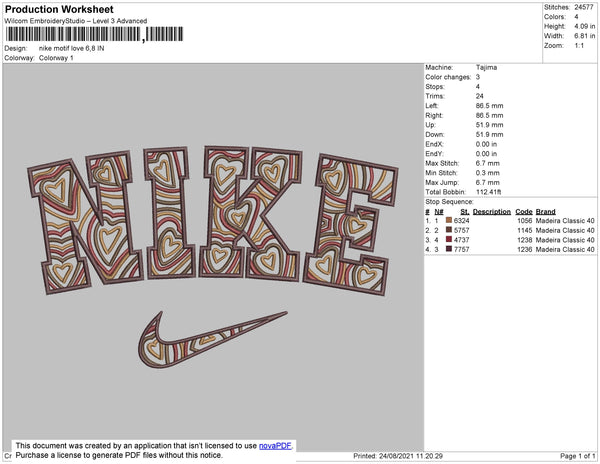
Task: Click the 'Code' column header
Action: 524,212
